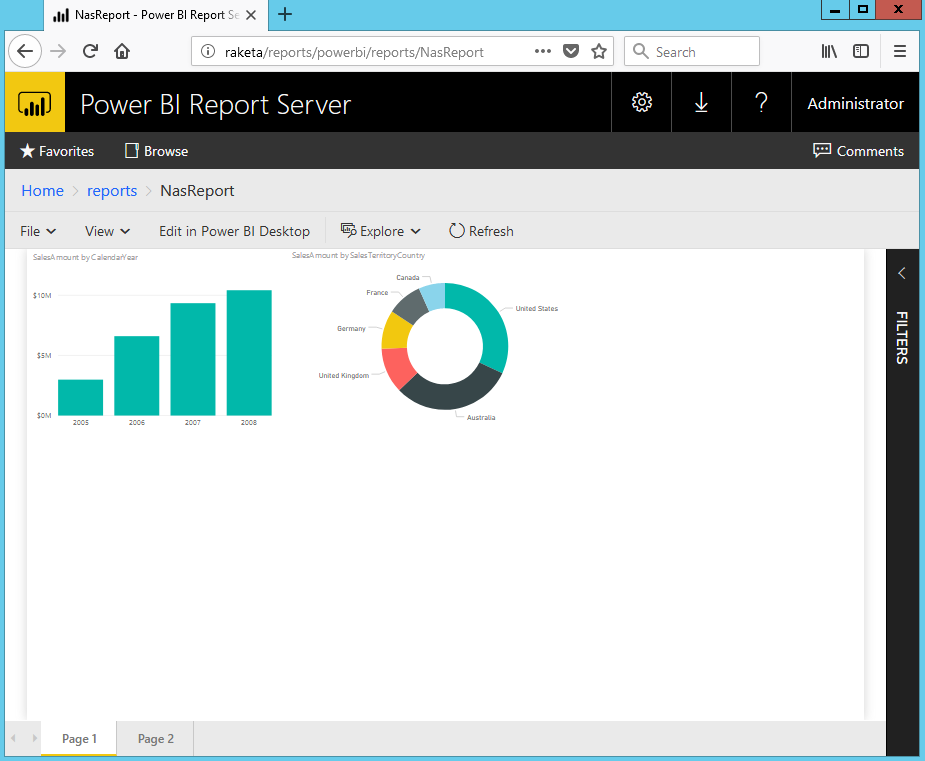Switch to Page 1 tab
This screenshot has height=761, width=925.
tap(79, 739)
